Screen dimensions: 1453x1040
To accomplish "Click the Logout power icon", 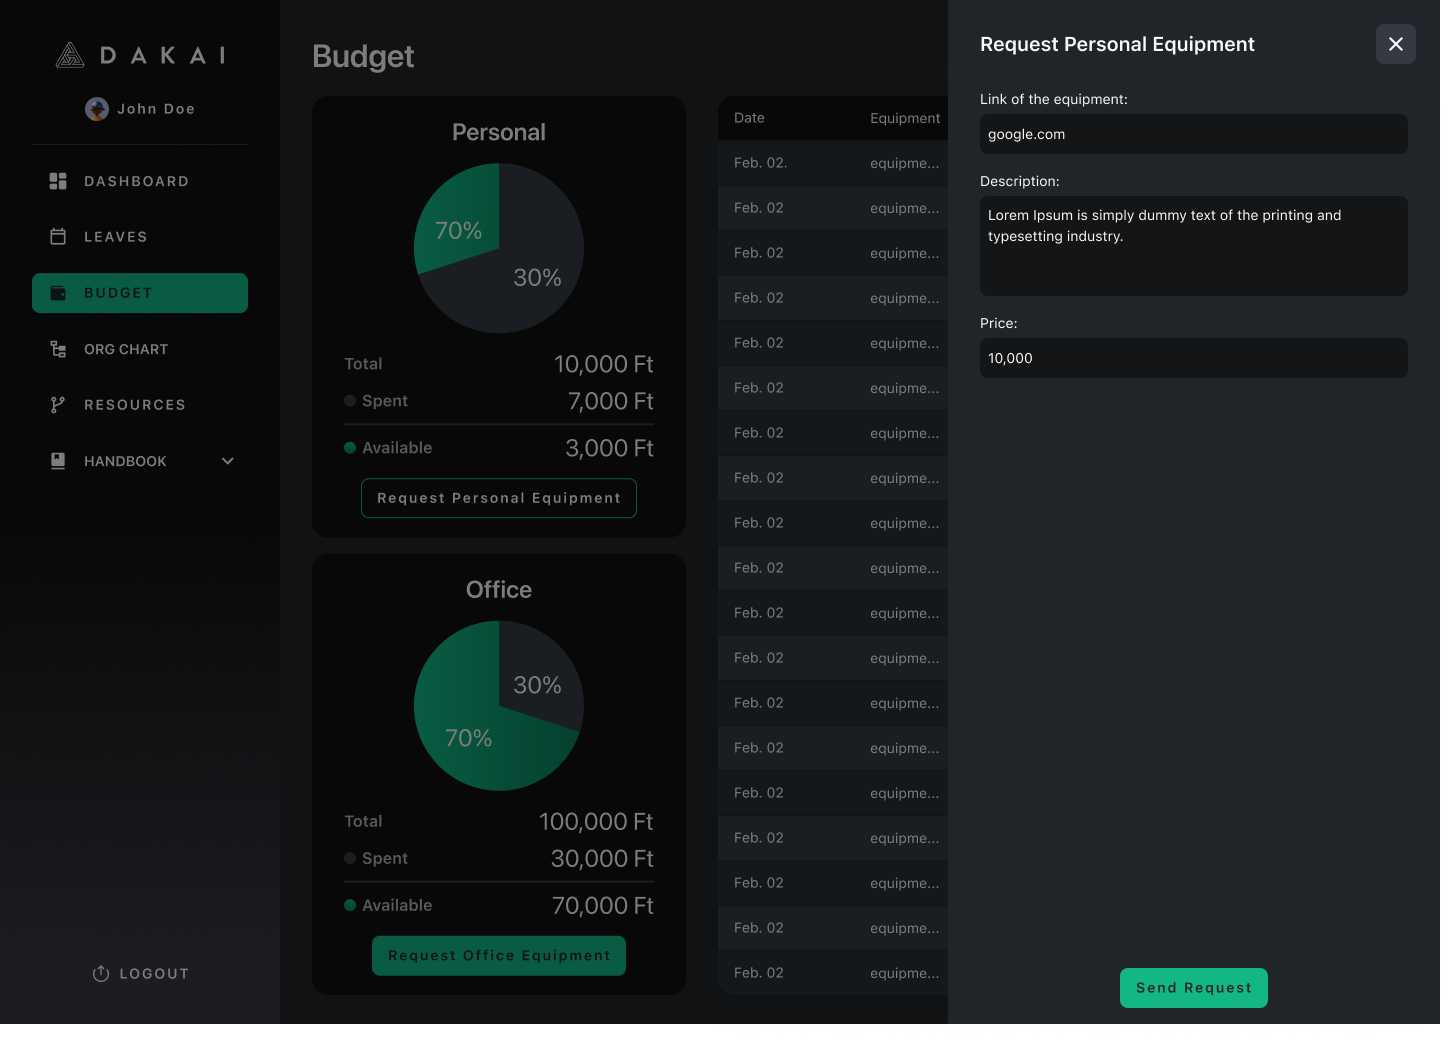I will coord(101,974).
